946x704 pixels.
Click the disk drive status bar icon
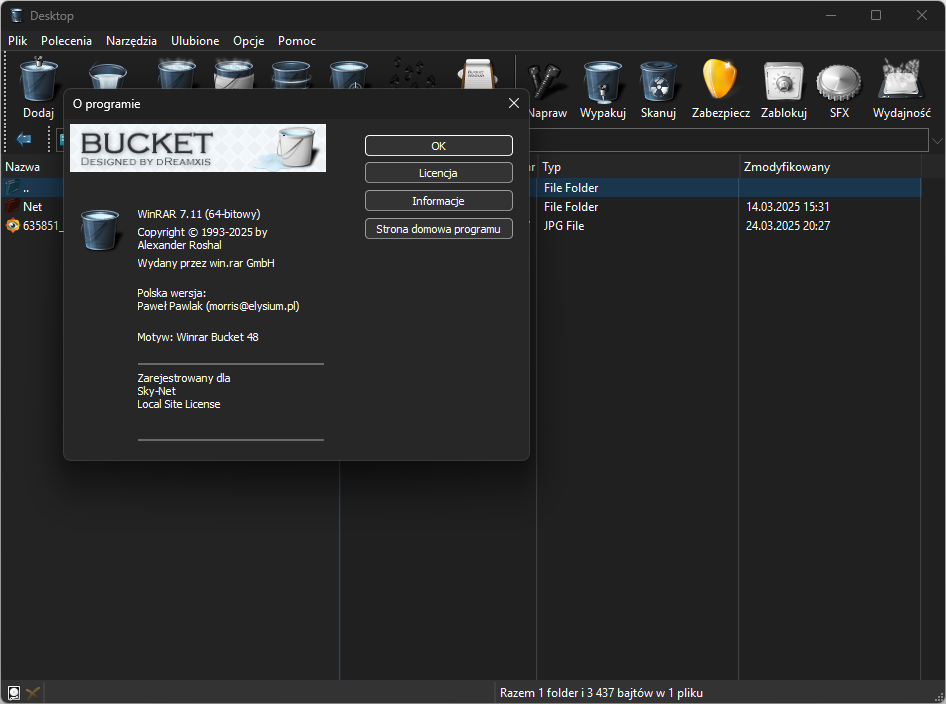[x=13, y=693]
